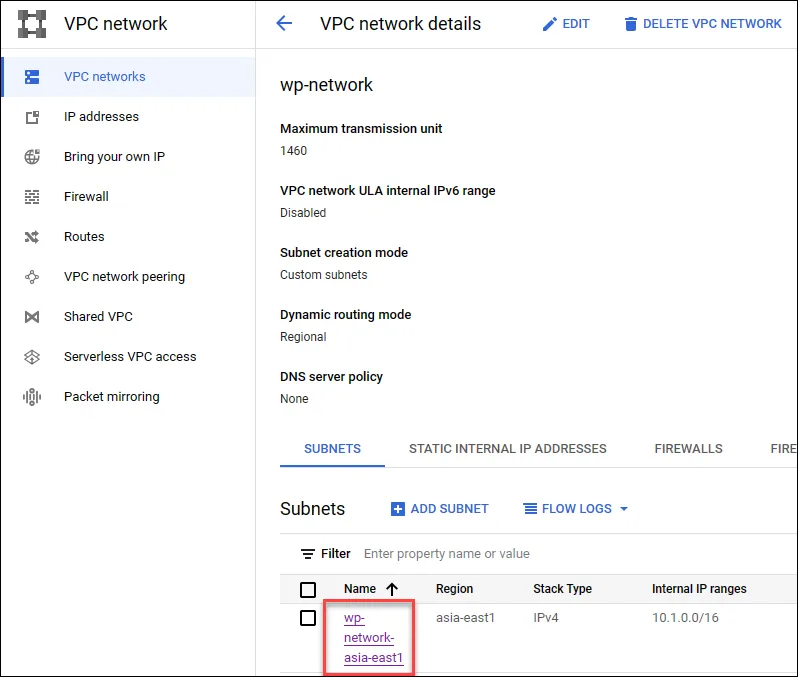Click the IPv4 stack type cell
798x677 pixels.
pyautogui.click(x=546, y=618)
